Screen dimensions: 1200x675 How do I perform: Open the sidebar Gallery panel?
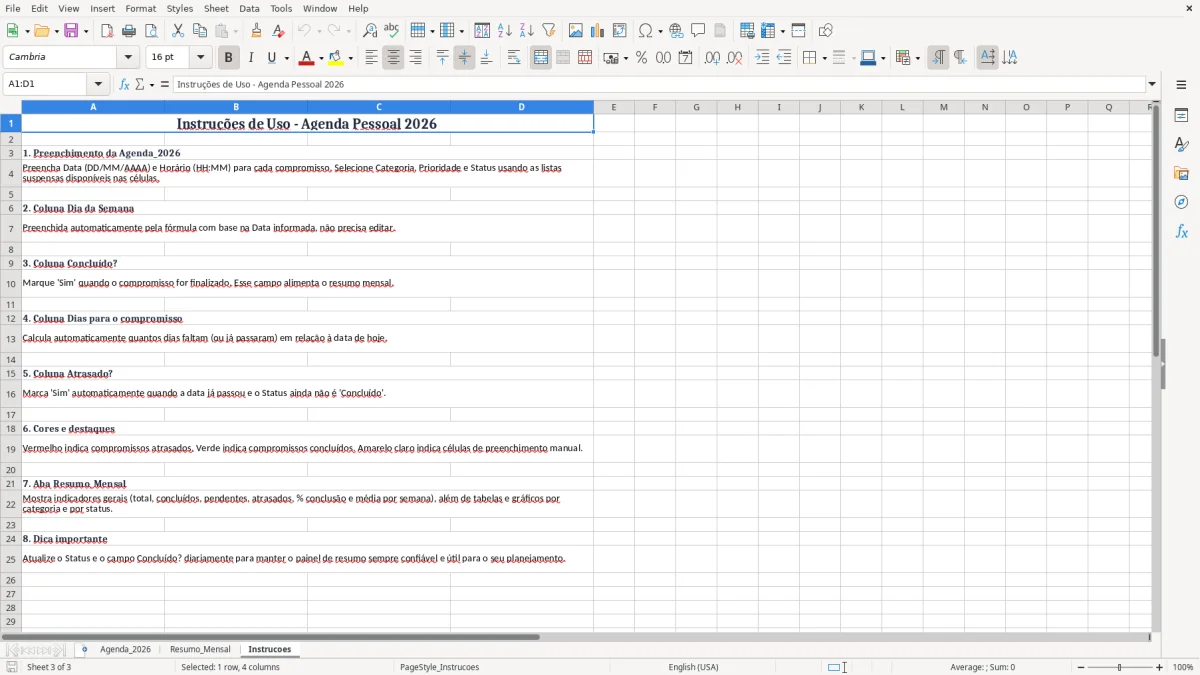(x=1181, y=173)
